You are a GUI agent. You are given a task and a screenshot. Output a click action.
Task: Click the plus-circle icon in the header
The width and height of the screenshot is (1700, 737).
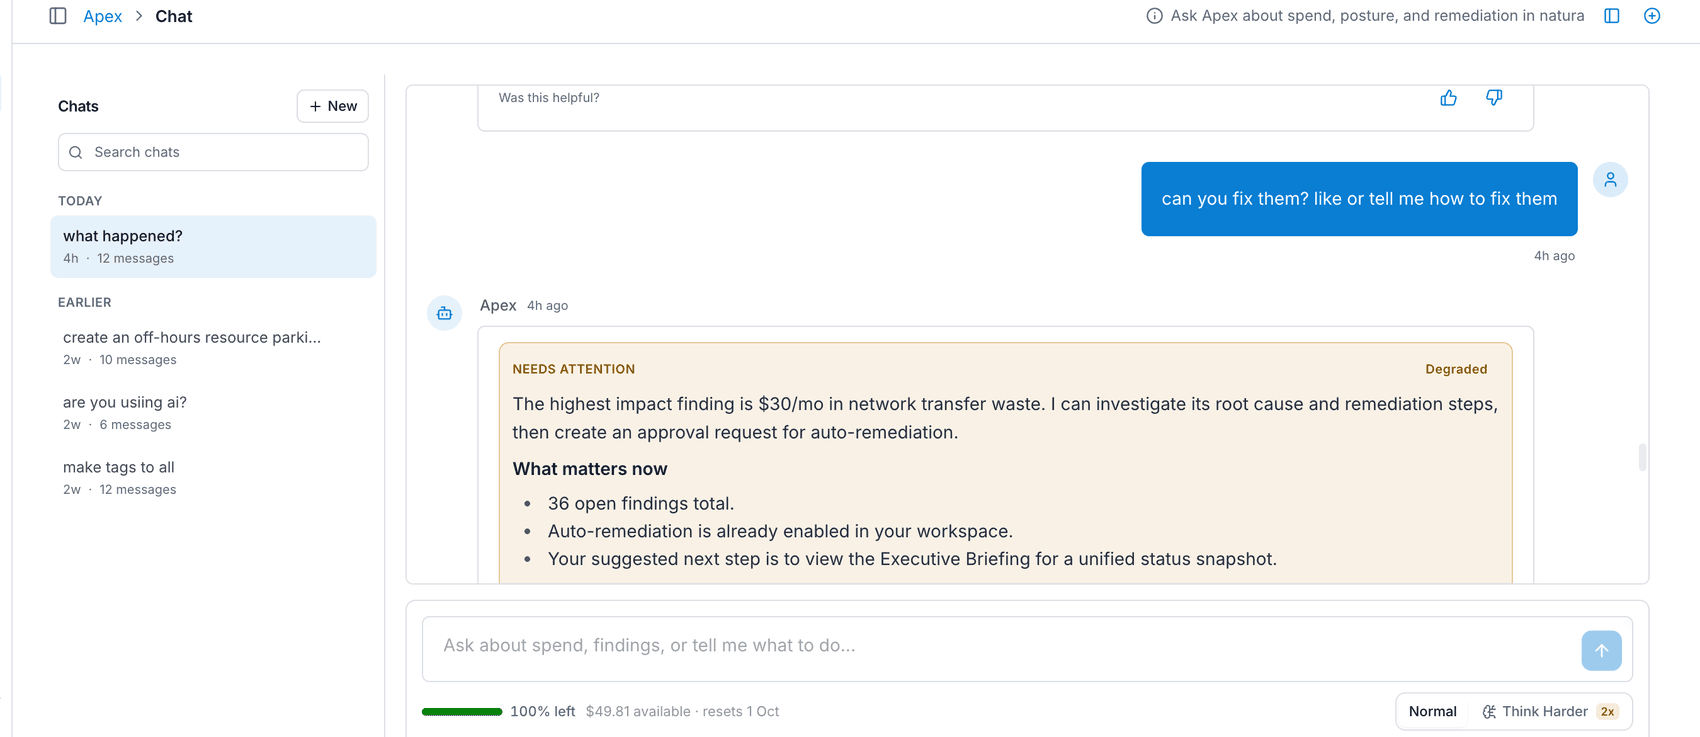[x=1652, y=16]
